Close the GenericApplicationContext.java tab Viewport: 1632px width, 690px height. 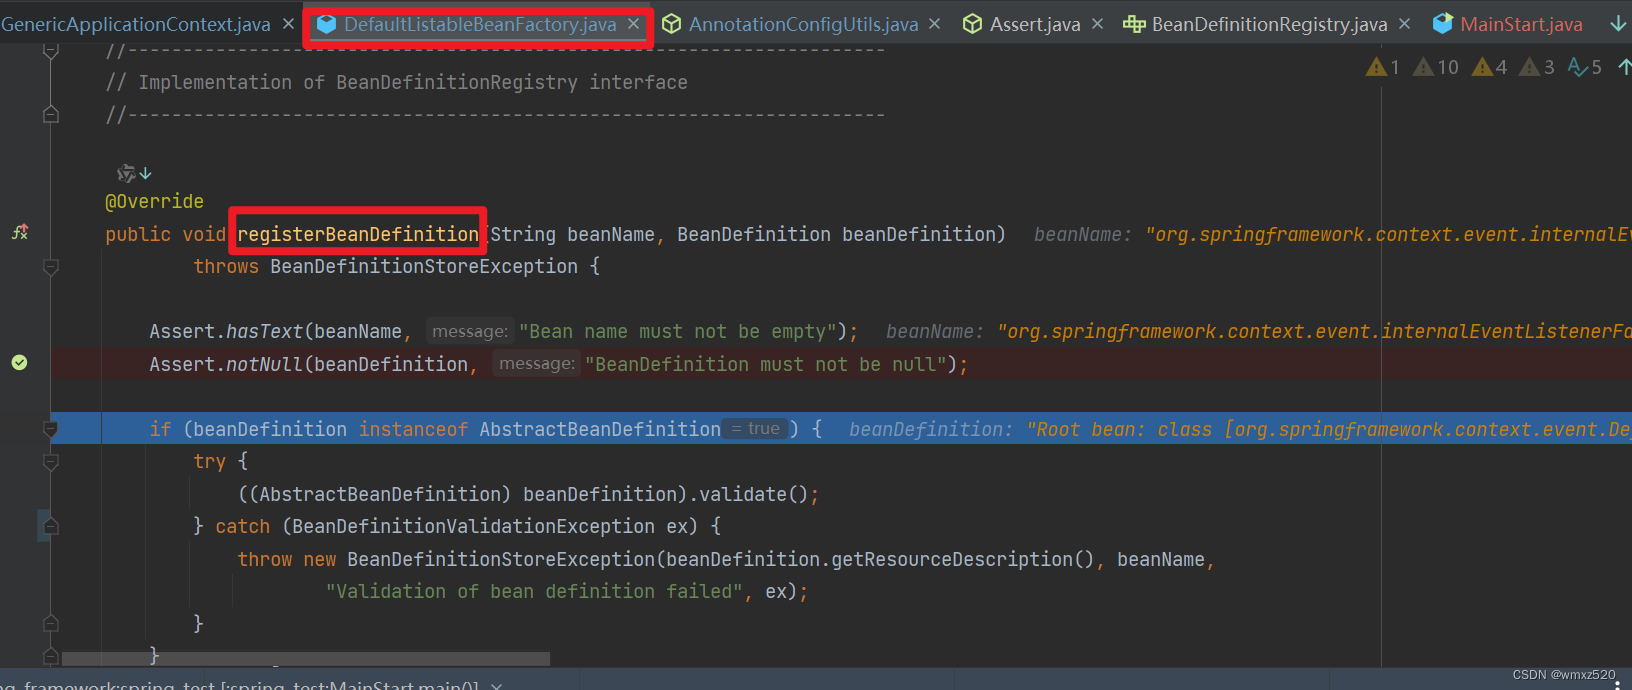pos(288,24)
